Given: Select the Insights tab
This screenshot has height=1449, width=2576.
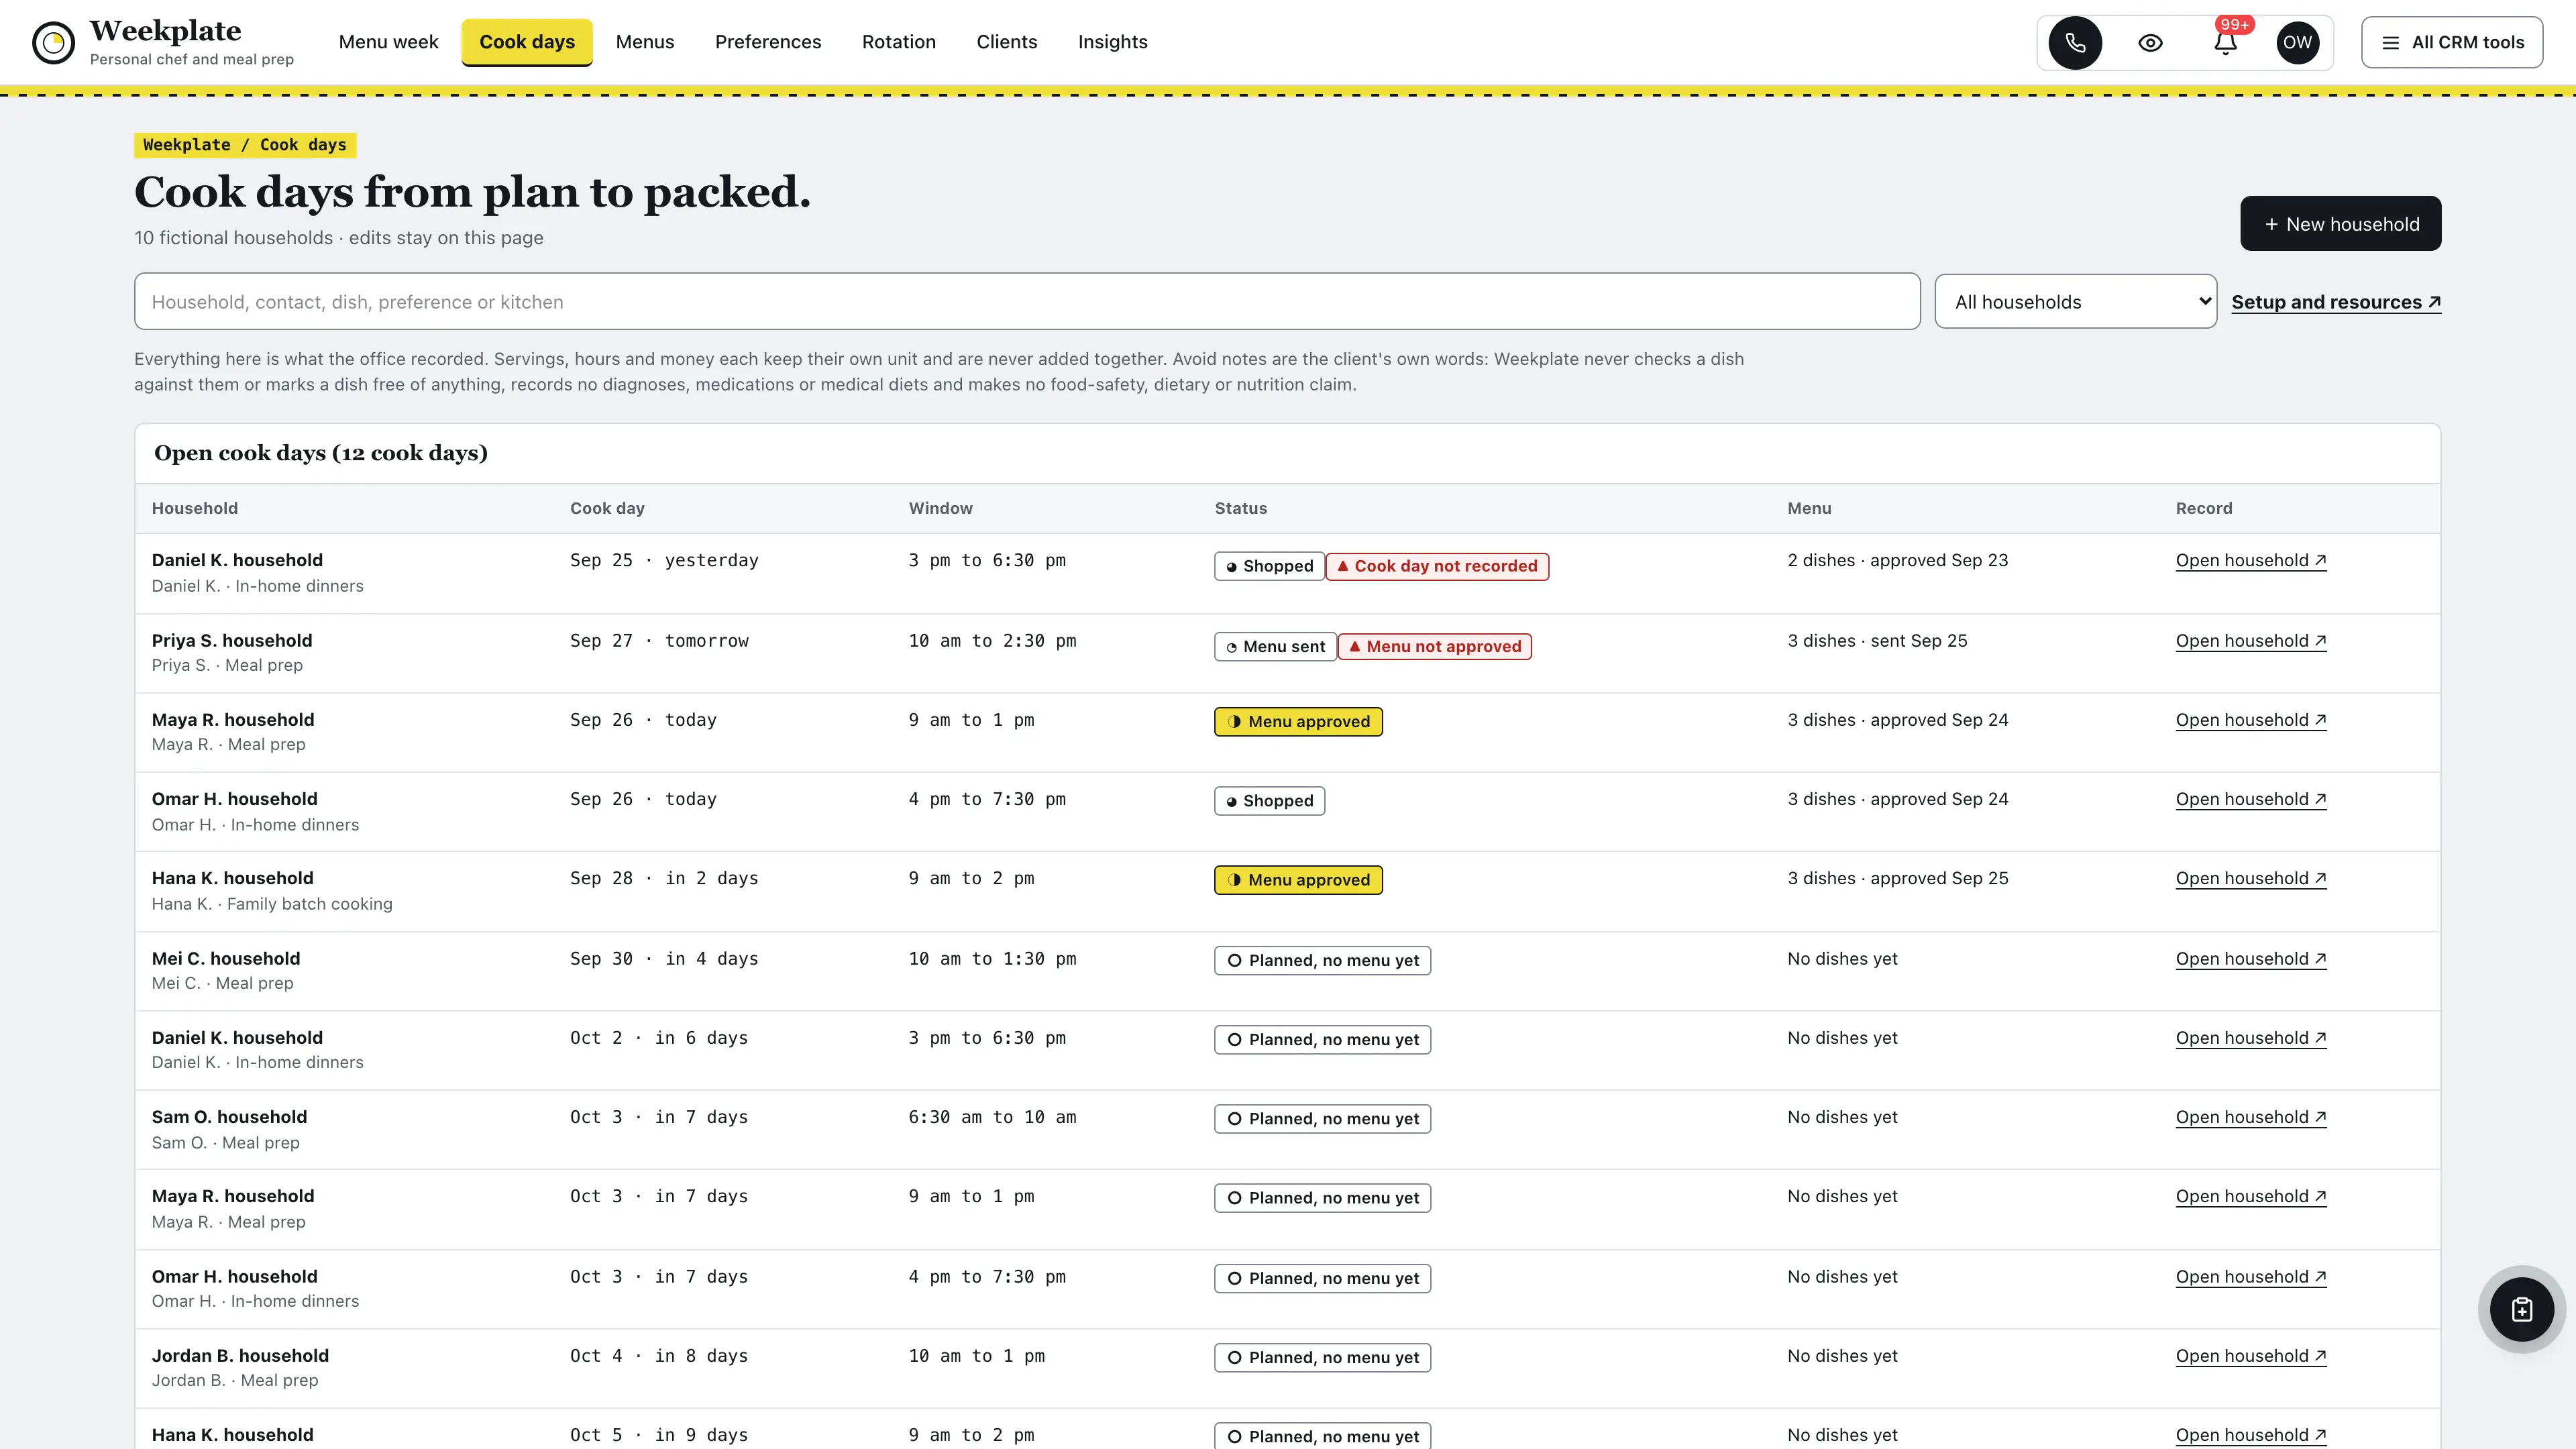Looking at the screenshot, I should (x=1112, y=42).
